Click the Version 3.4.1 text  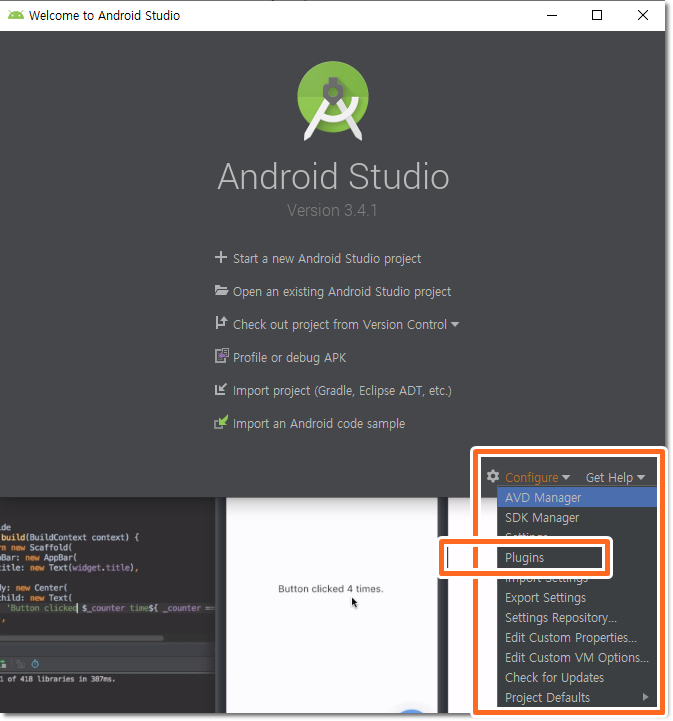pos(332,211)
